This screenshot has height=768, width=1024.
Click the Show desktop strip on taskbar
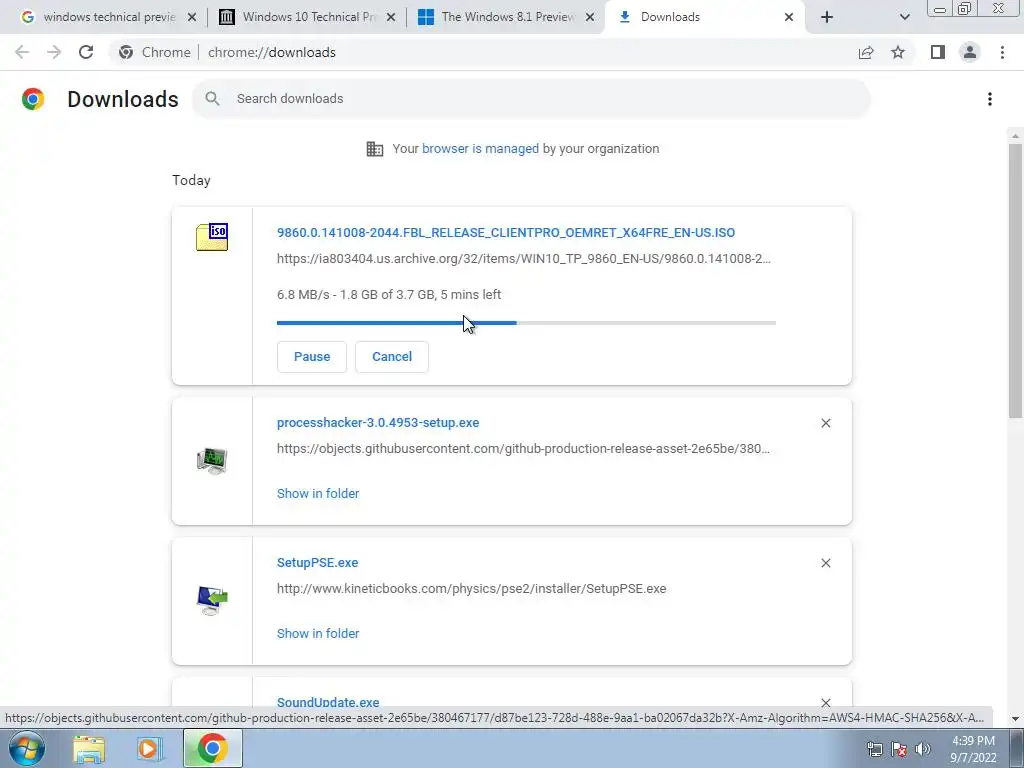(x=1016, y=748)
